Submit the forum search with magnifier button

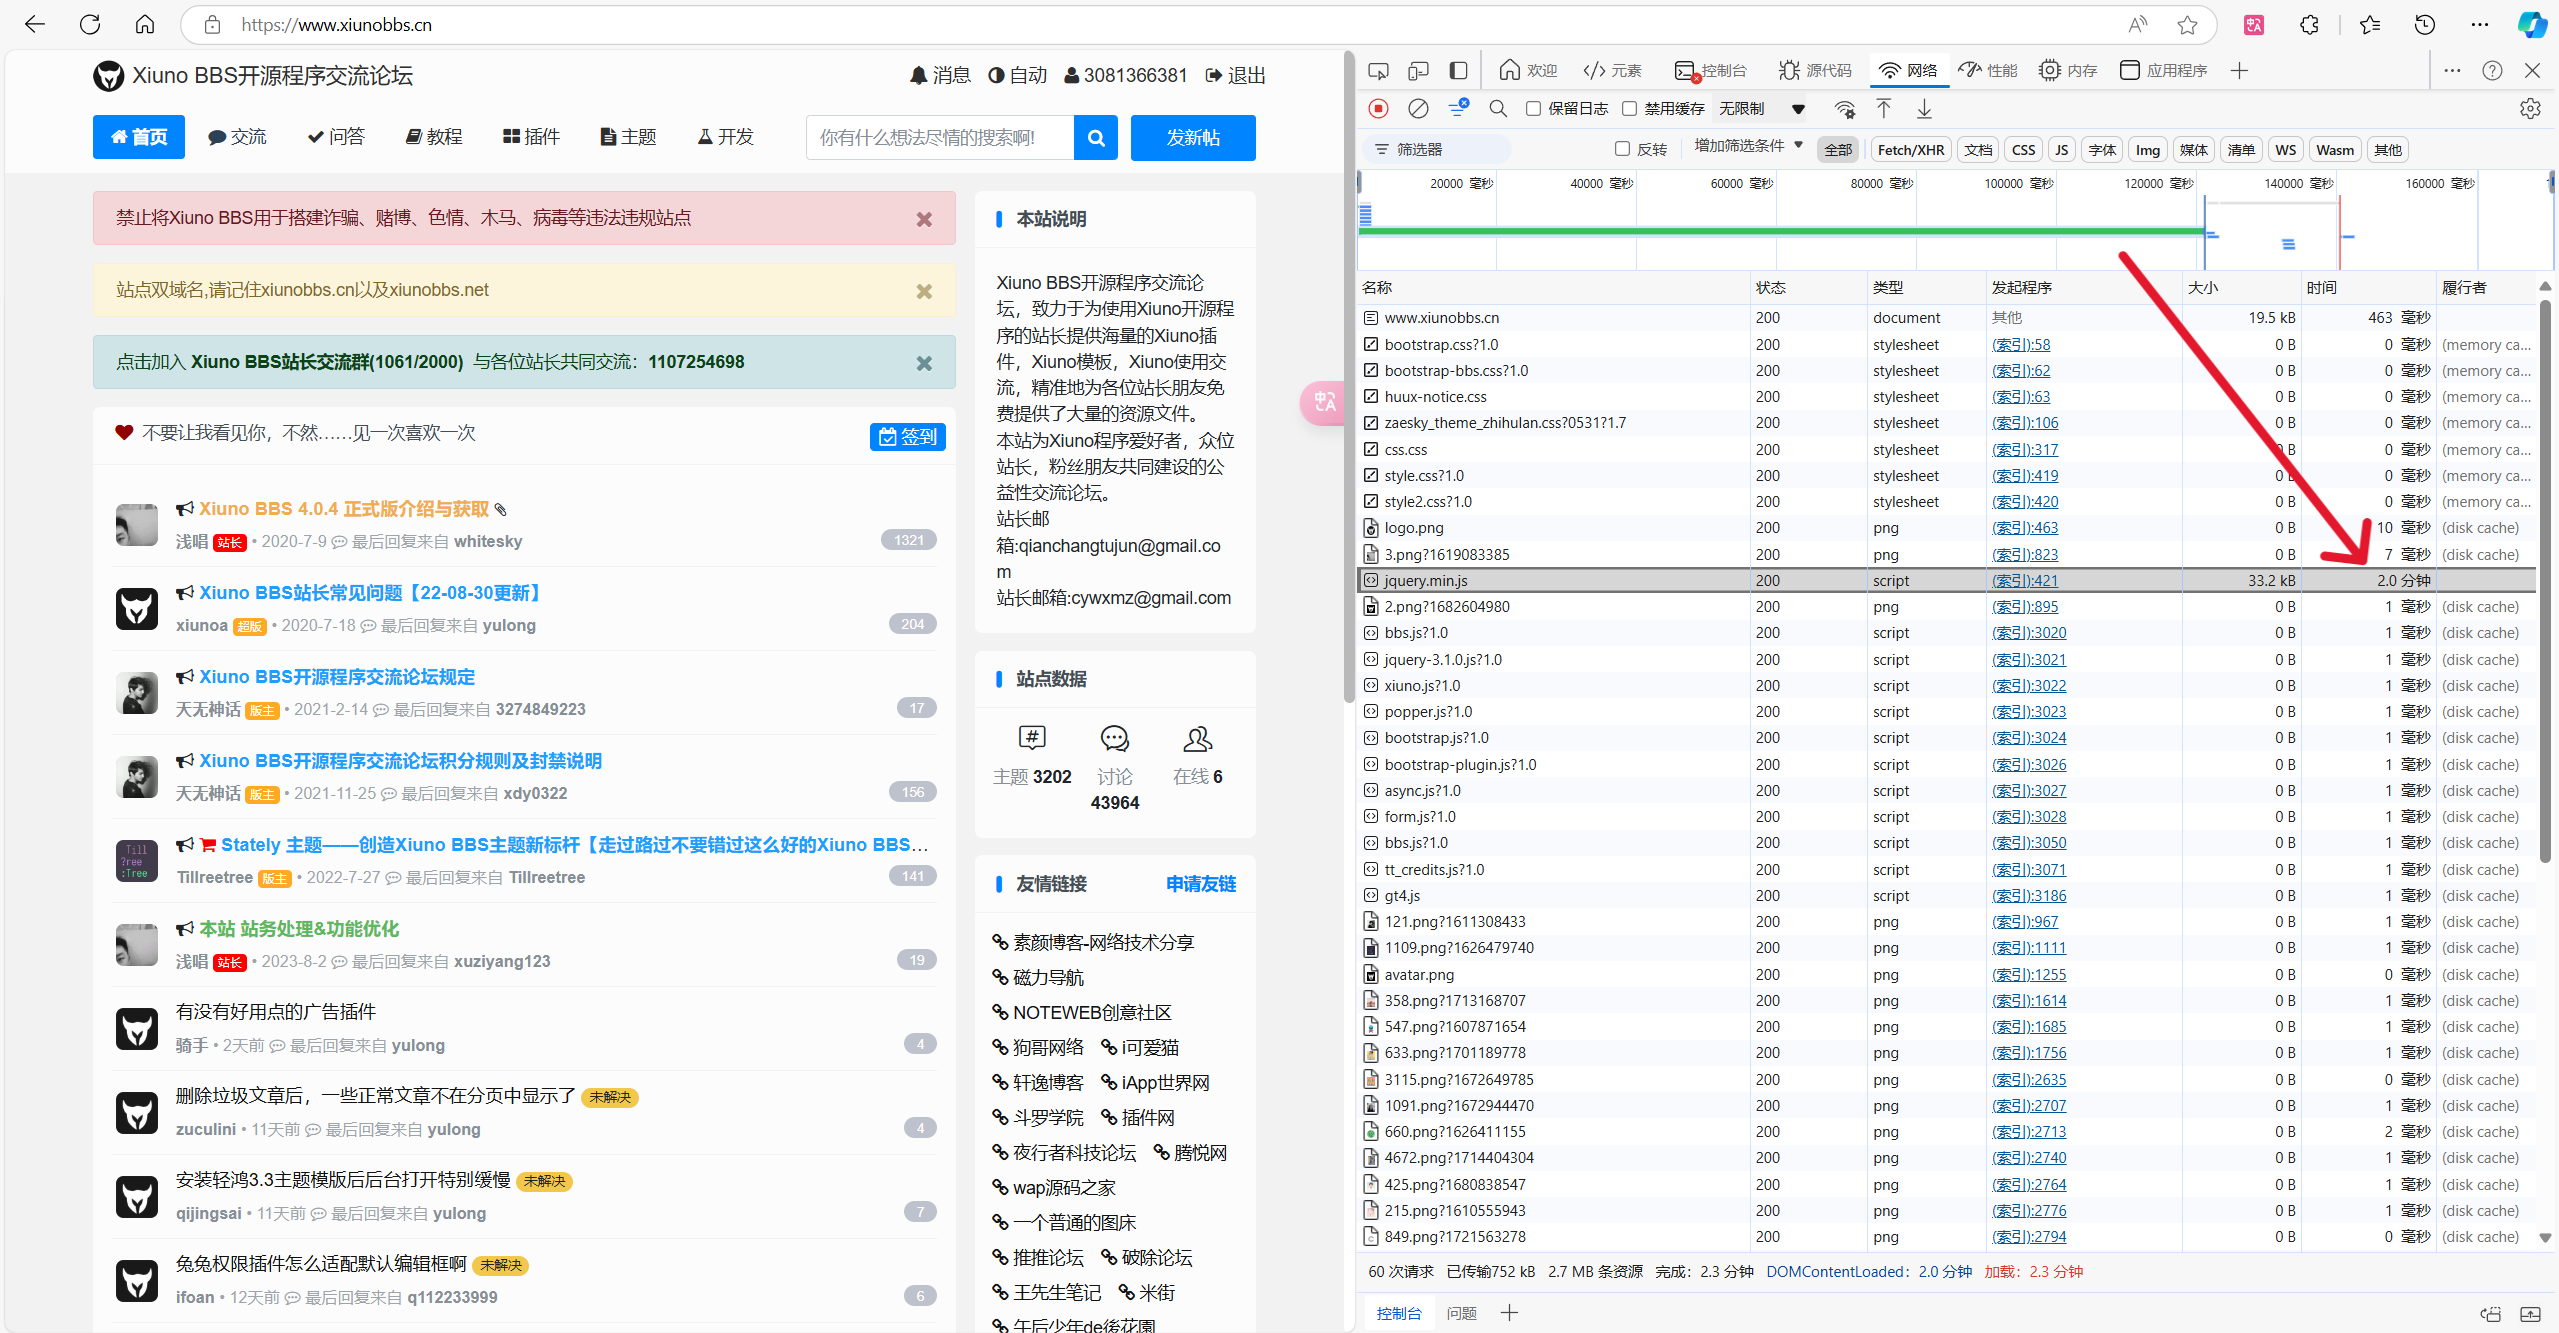tap(1096, 137)
